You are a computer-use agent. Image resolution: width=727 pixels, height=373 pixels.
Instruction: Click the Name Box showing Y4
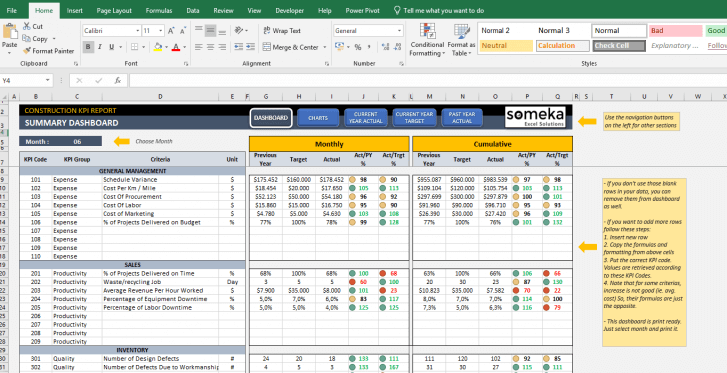pos(23,81)
